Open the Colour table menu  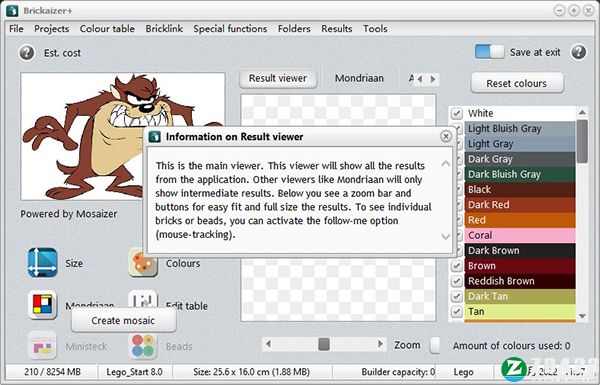click(x=107, y=29)
